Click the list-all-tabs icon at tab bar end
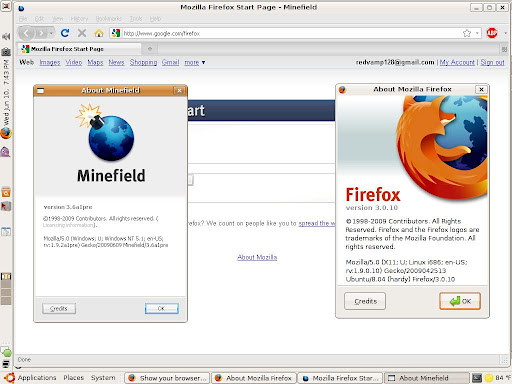Image resolution: width=512 pixels, height=384 pixels. pyautogui.click(x=504, y=49)
